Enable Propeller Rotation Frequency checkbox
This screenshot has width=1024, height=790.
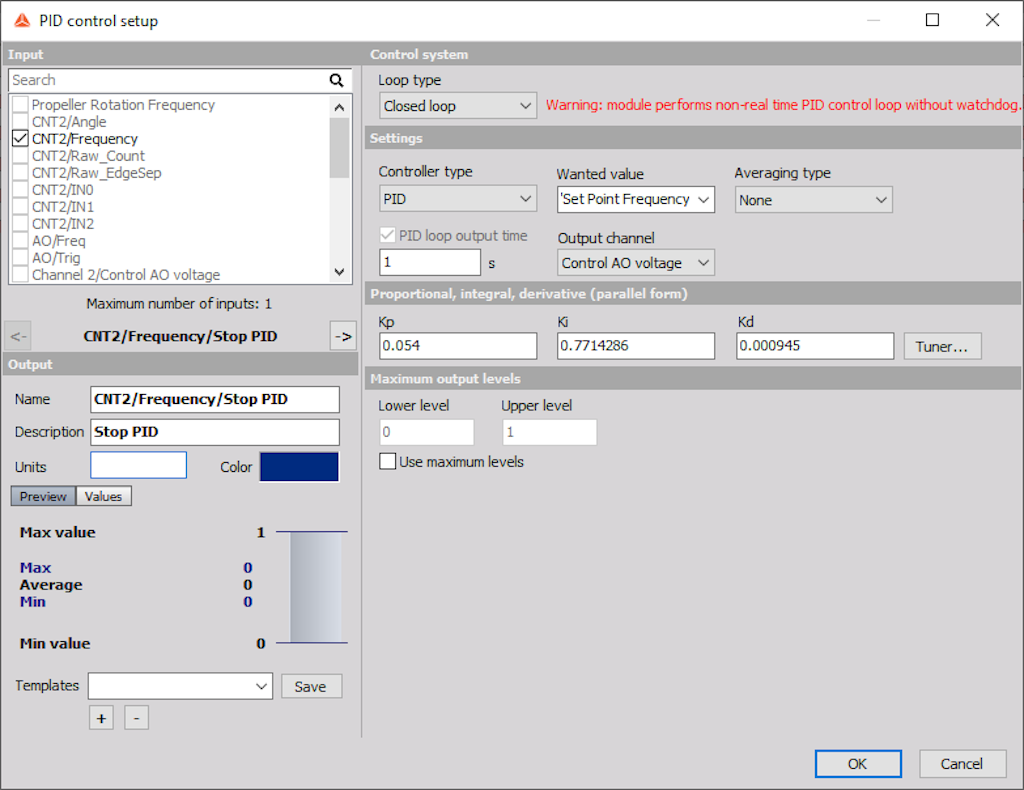(x=20, y=104)
